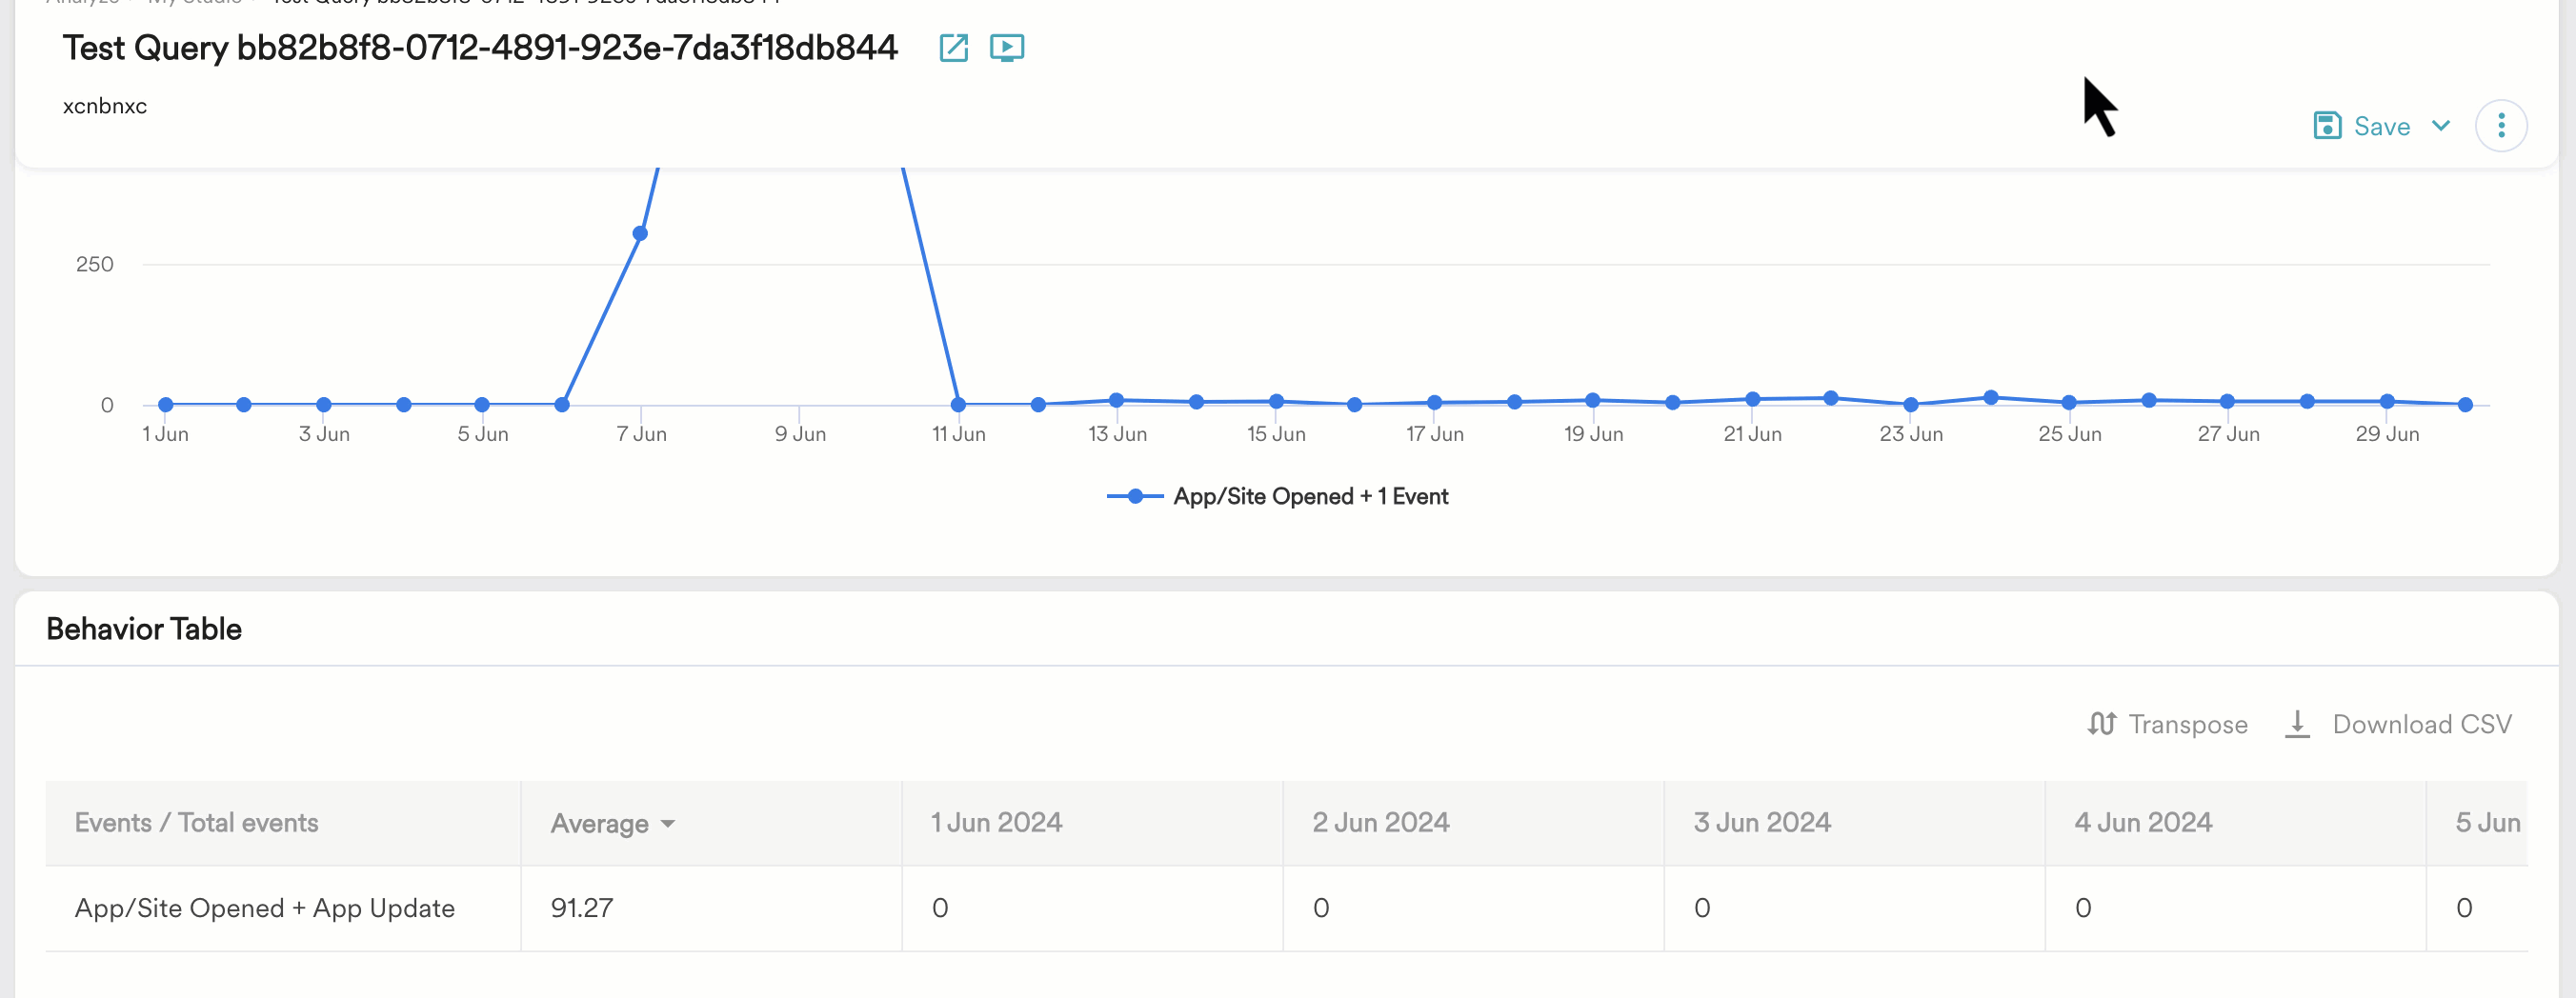Select the 24 Jun peak data point
Screen dimensions: 2576x998
(x=1990, y=398)
